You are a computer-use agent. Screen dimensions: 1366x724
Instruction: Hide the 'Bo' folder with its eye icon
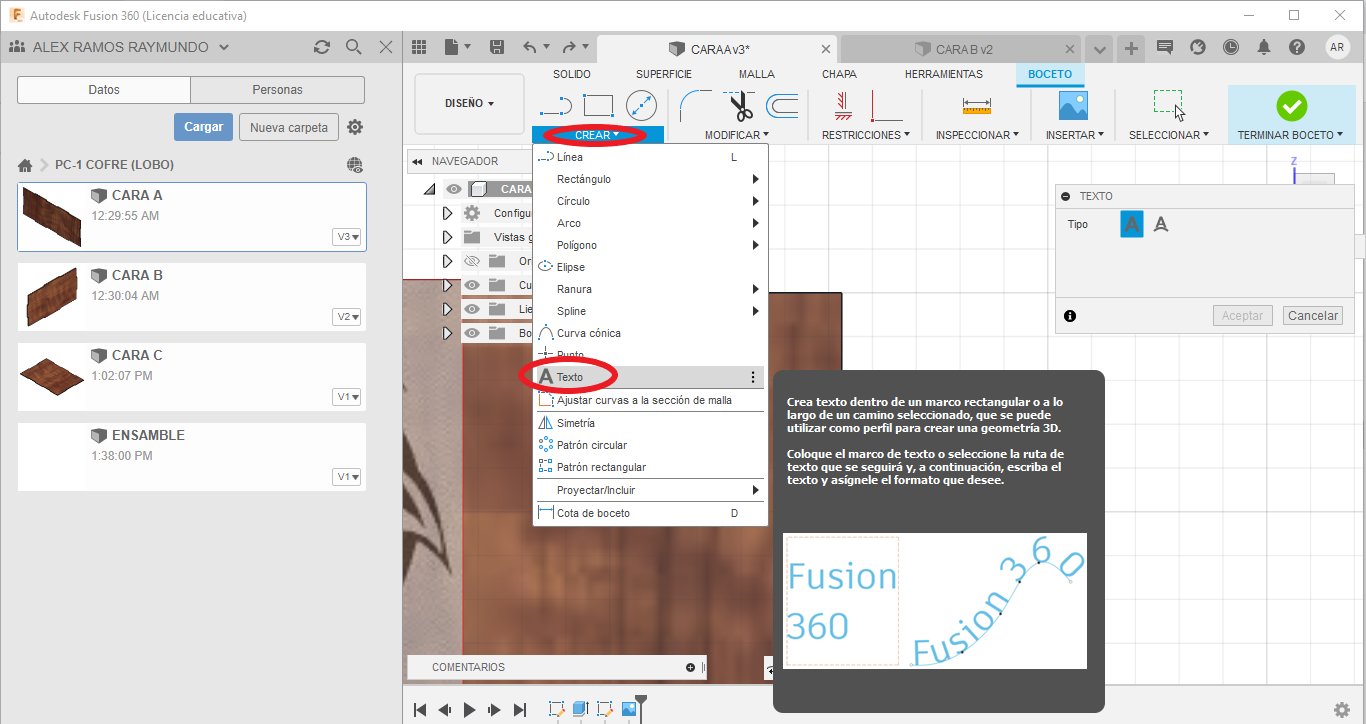pyautogui.click(x=472, y=333)
